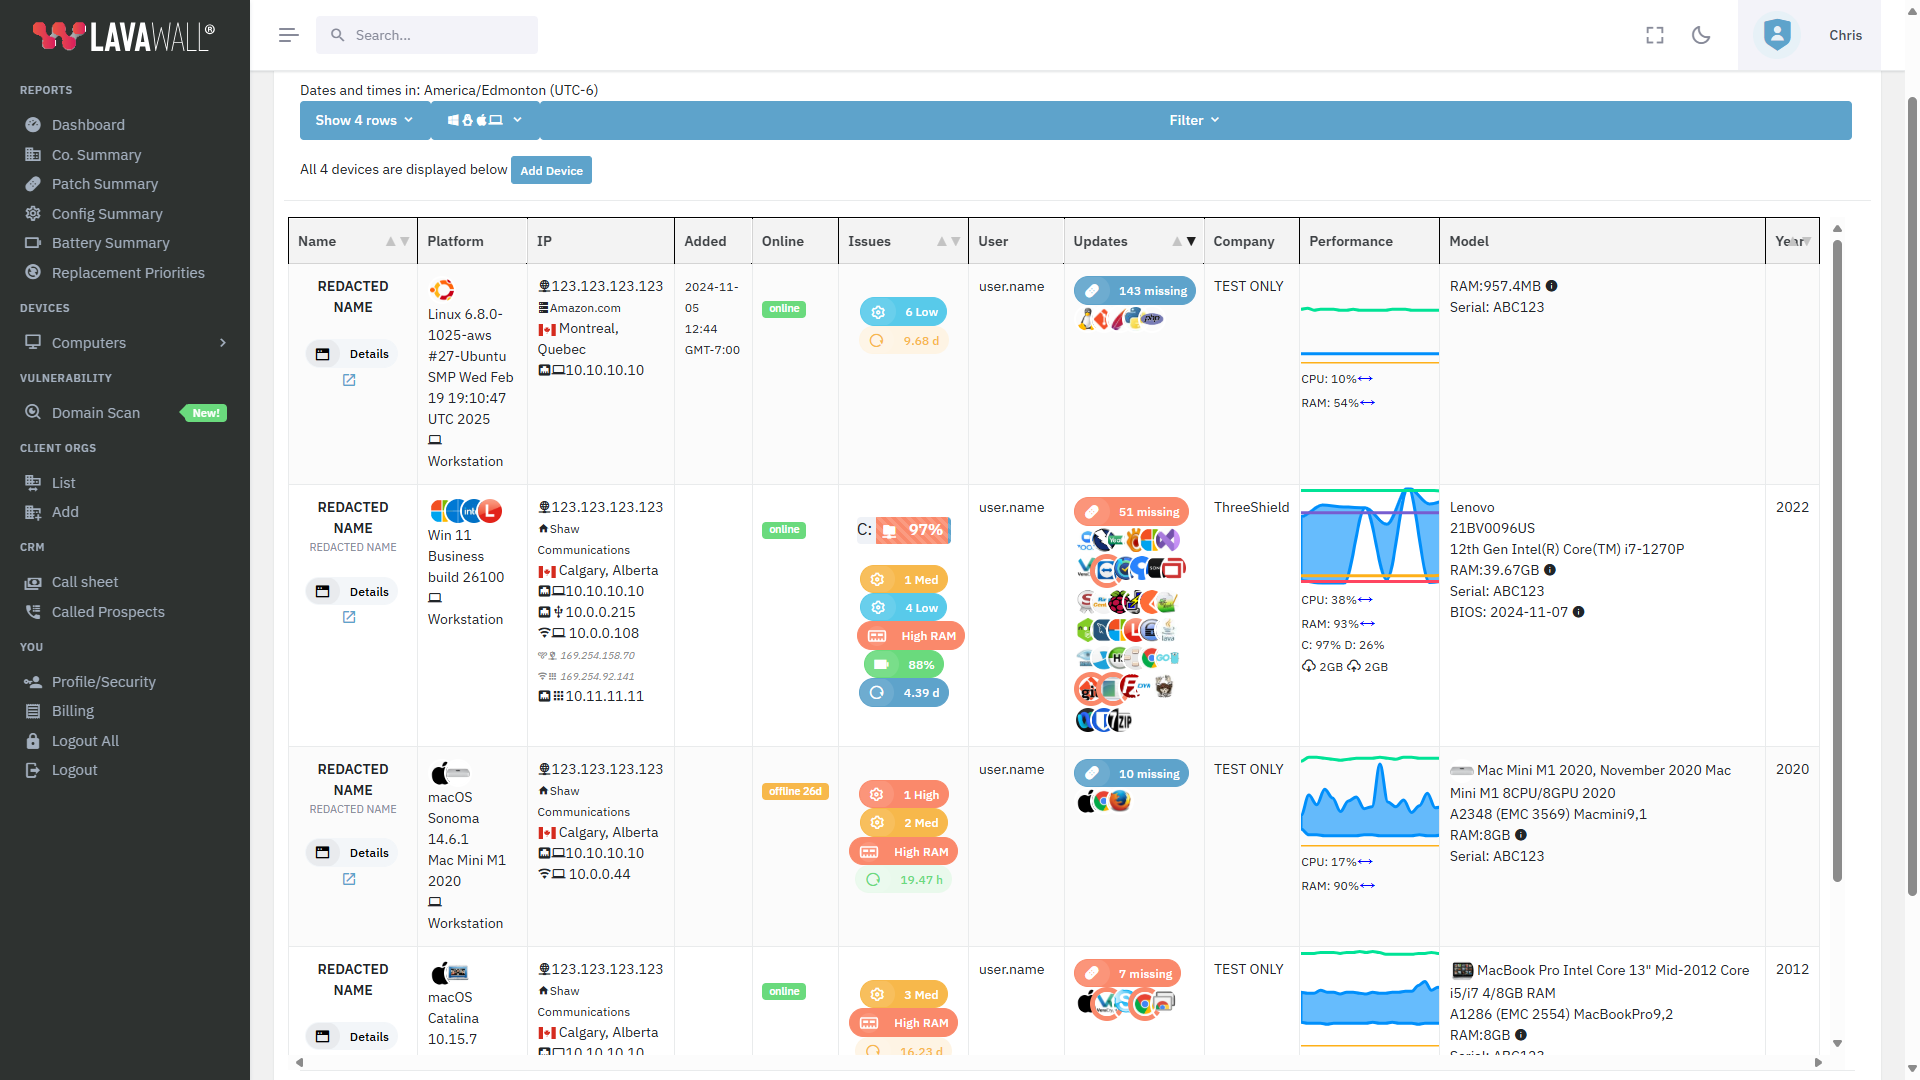The height and width of the screenshot is (1080, 1920).
Task: Open Details for macOS Catalina device
Action: coord(352,1037)
